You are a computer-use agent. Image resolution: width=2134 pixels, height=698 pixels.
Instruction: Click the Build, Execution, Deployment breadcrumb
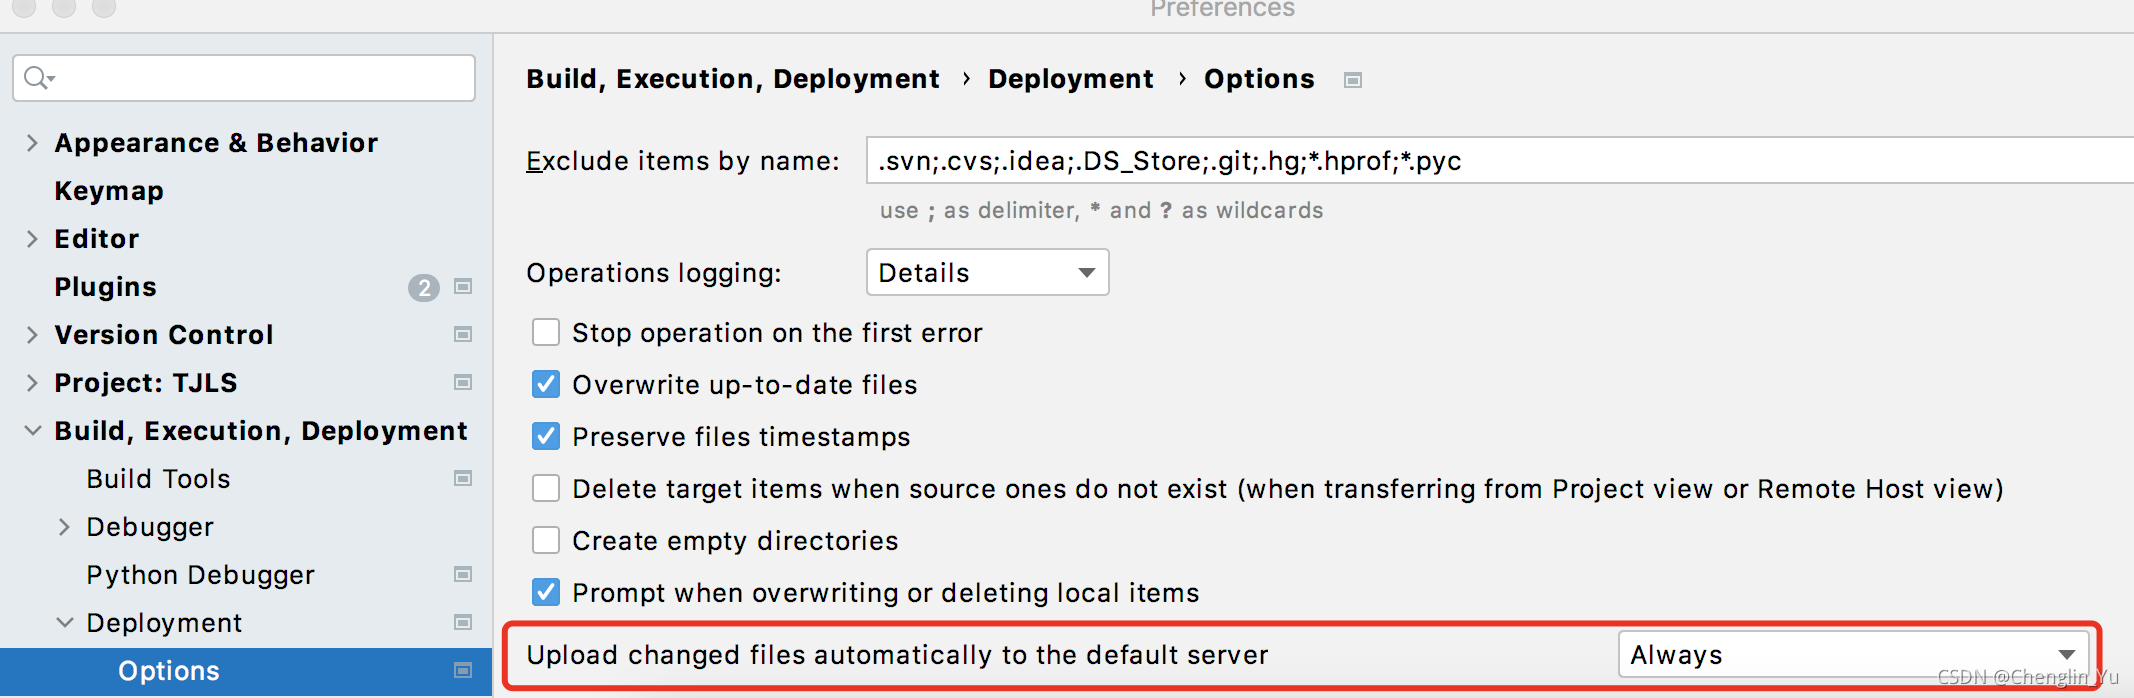[733, 79]
